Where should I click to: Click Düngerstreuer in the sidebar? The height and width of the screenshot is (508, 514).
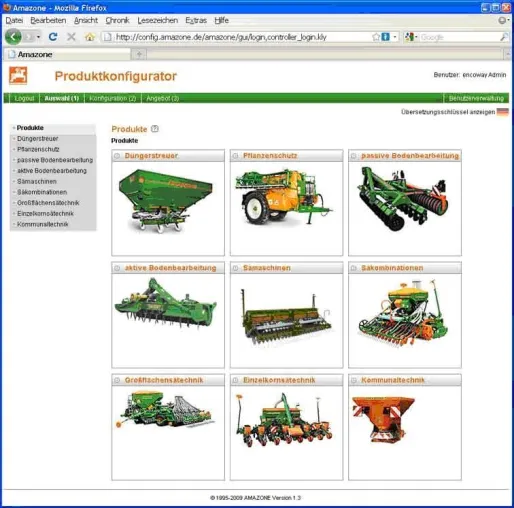coord(38,138)
